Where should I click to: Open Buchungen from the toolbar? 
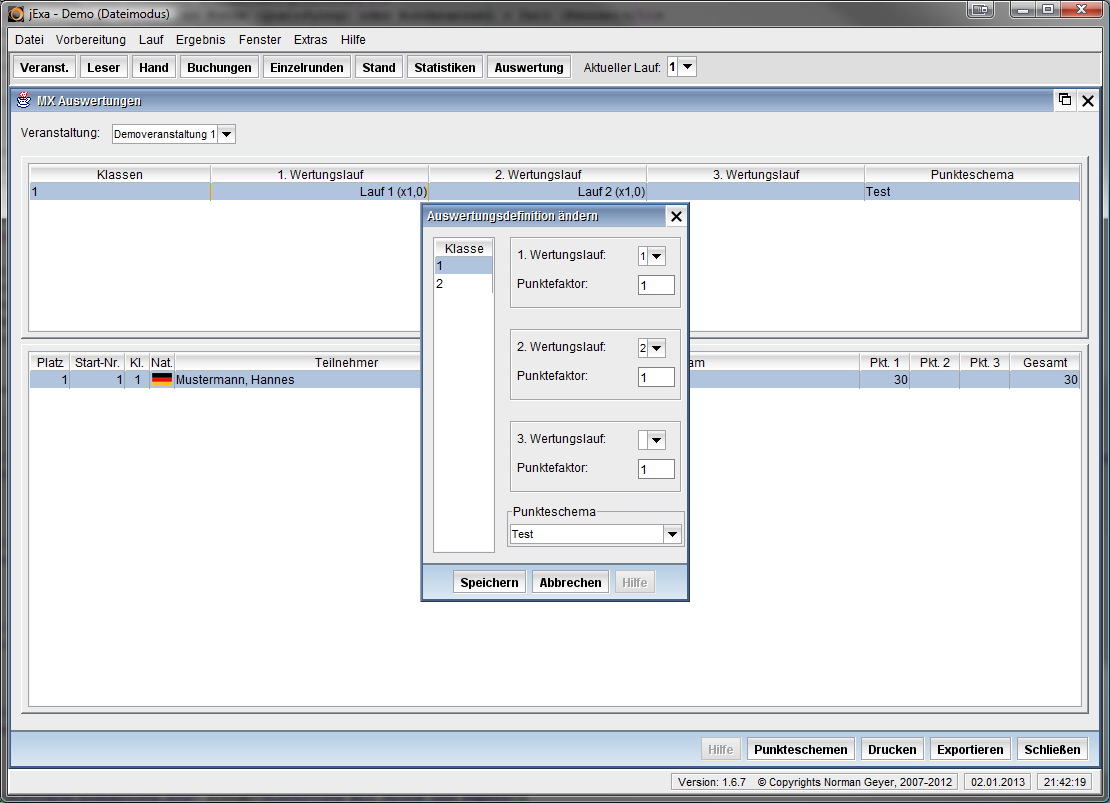tap(219, 67)
